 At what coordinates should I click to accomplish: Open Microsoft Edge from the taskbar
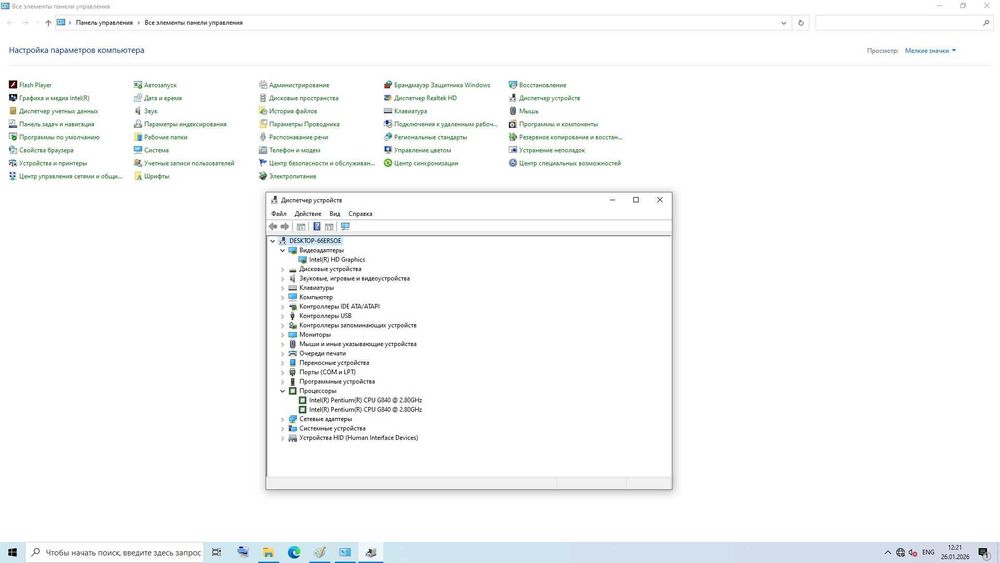(x=294, y=552)
